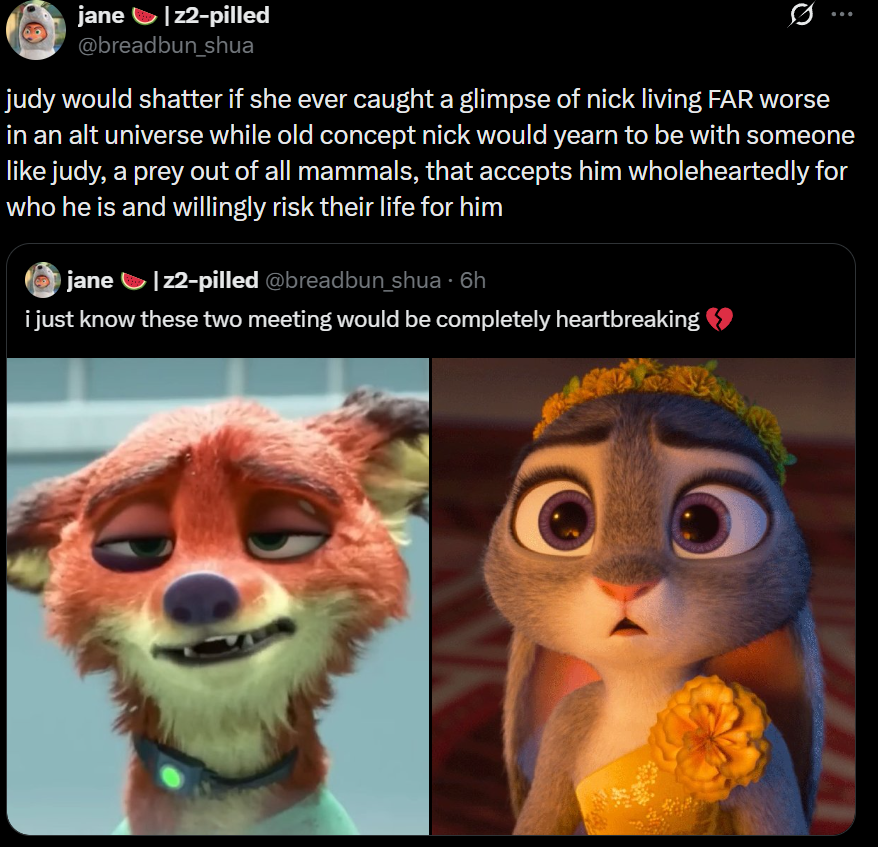Click the quoted tweet's small profile avatar
Screen dimensions: 878x847
click(x=43, y=279)
